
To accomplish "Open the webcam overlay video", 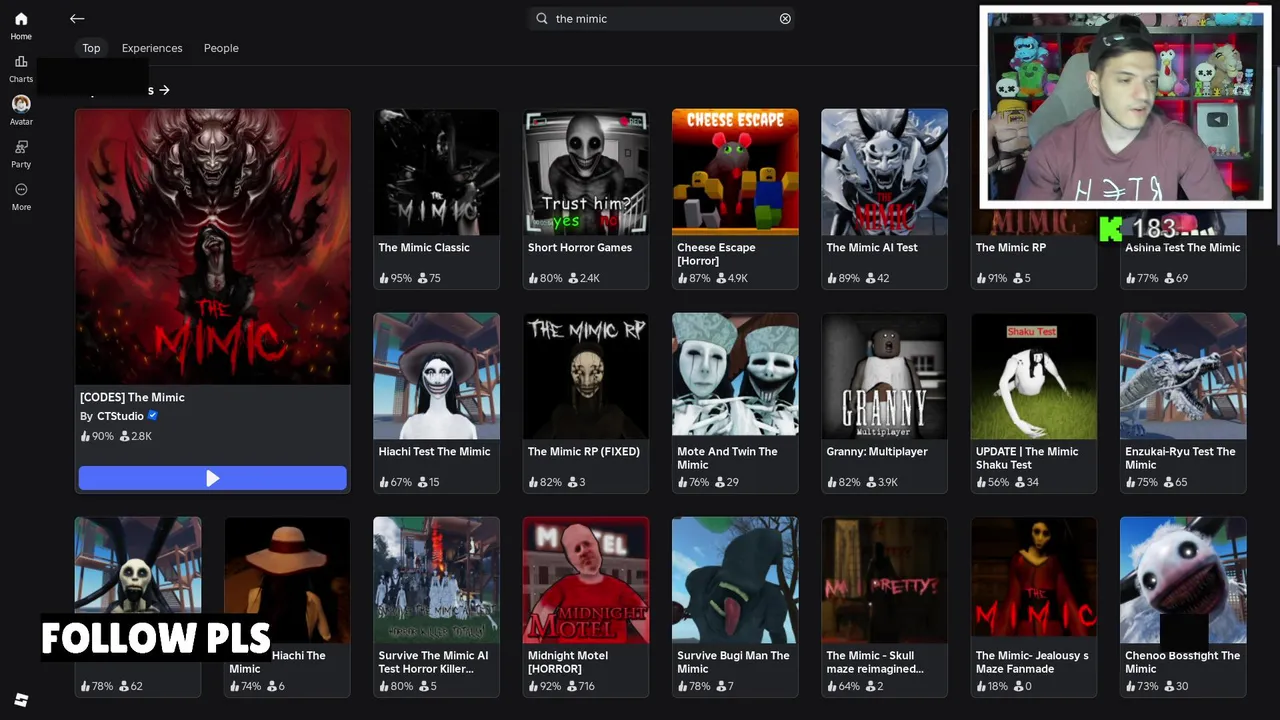I will (1125, 107).
